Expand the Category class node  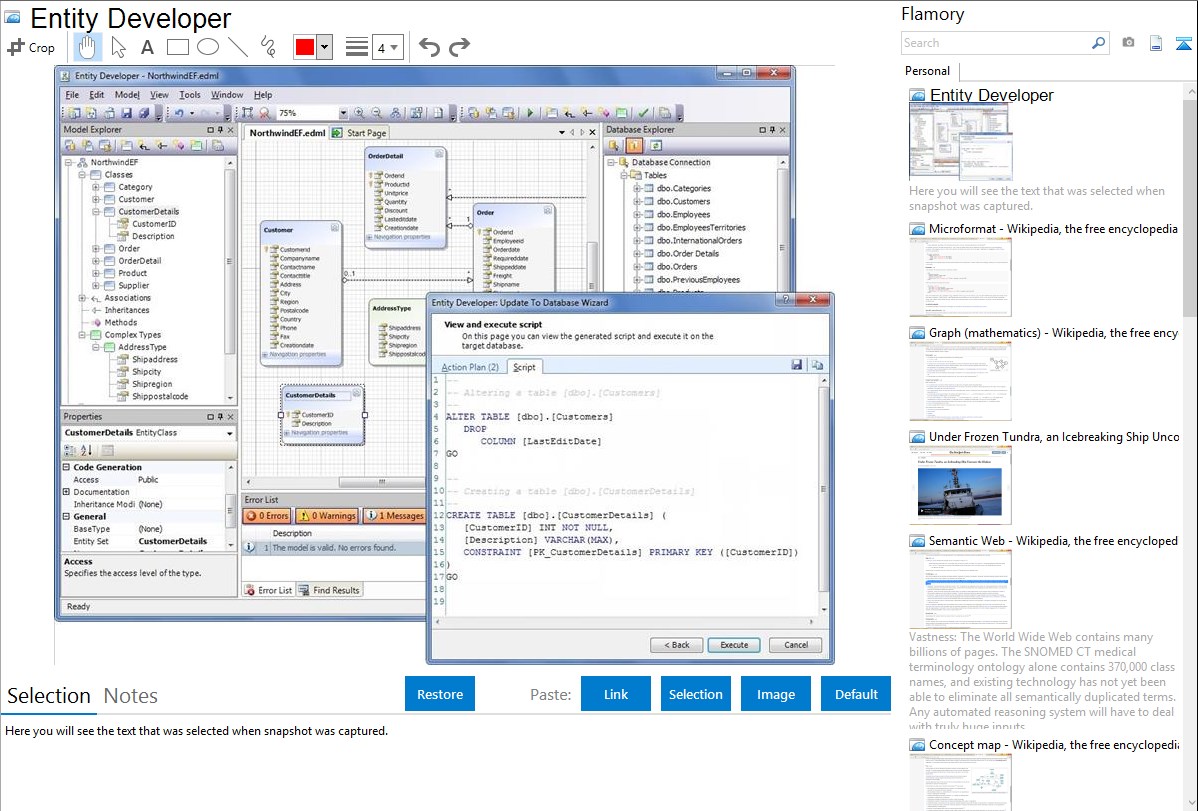coord(96,187)
